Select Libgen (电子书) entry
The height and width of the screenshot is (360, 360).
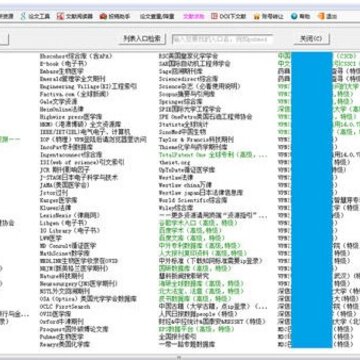pyautogui.click(x=63, y=223)
